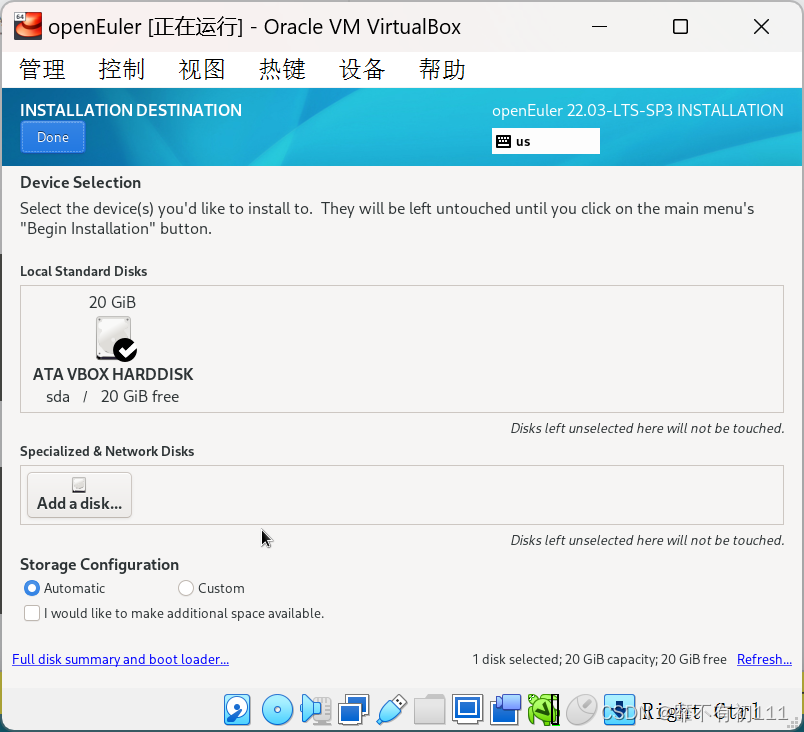Click the us keyboard layout indicator
The image size is (804, 732).
pyautogui.click(x=546, y=141)
